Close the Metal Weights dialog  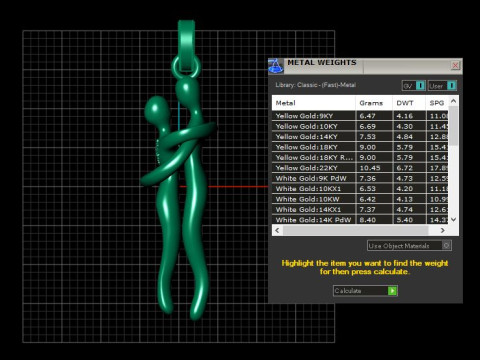coord(455,65)
